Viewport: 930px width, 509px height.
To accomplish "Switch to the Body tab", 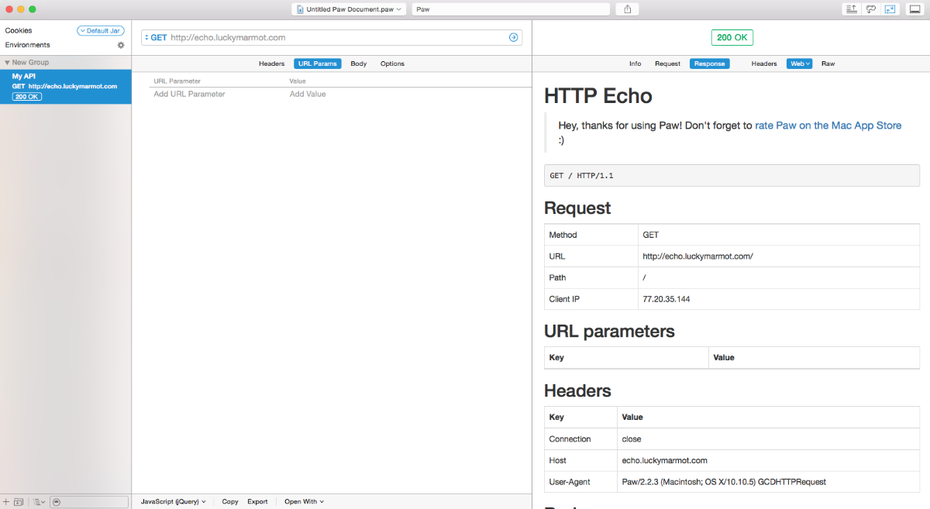I will (x=358, y=63).
